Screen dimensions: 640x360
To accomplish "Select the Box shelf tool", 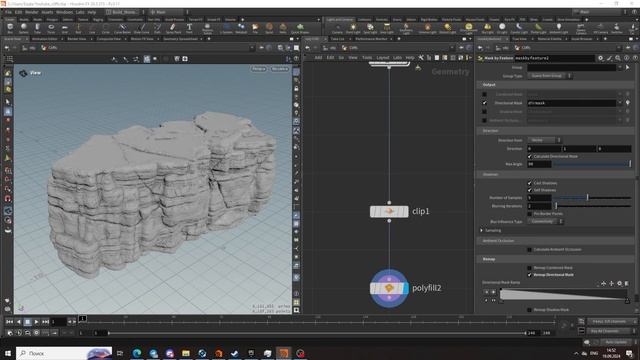I will pyautogui.click(x=10, y=28).
